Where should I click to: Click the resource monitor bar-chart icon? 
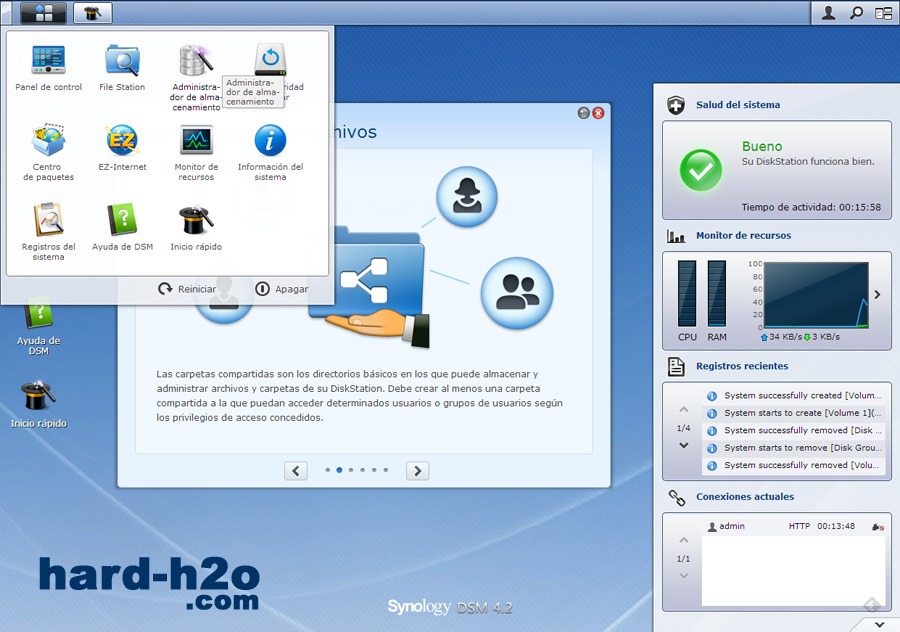click(676, 236)
